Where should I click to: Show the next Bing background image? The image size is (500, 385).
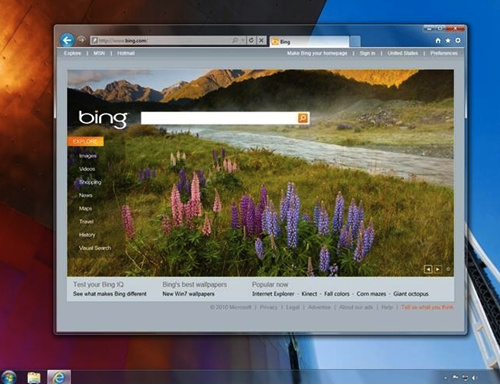438,269
